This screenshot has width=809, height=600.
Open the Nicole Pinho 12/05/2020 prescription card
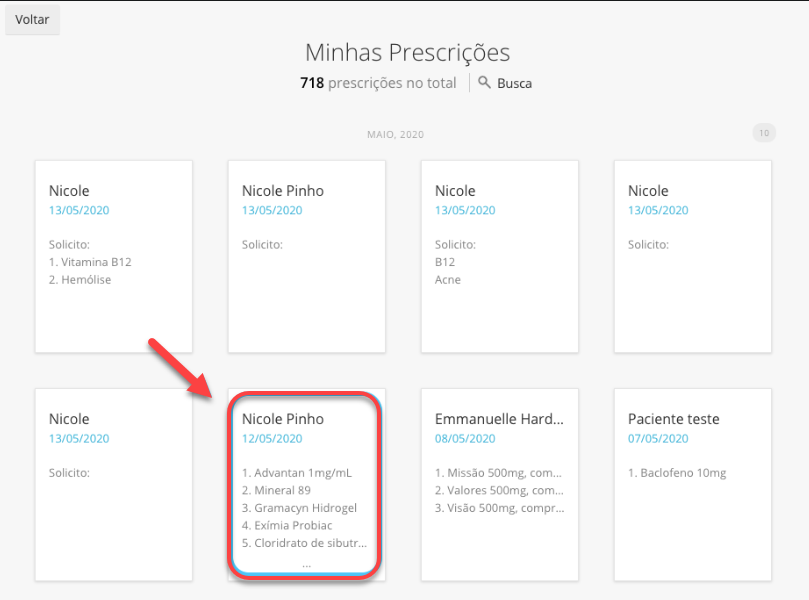[x=306, y=484]
